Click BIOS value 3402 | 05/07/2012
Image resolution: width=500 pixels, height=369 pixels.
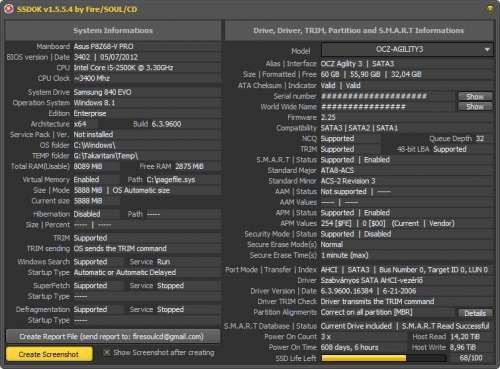coord(106,57)
